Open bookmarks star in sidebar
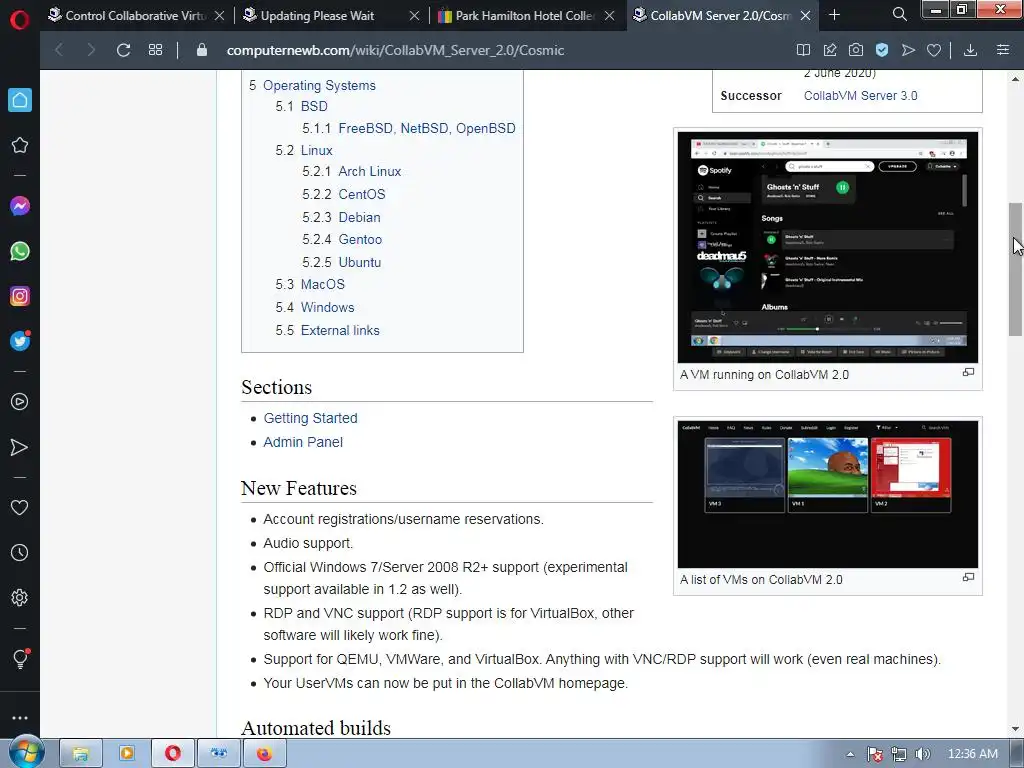This screenshot has height=768, width=1024. (20, 145)
